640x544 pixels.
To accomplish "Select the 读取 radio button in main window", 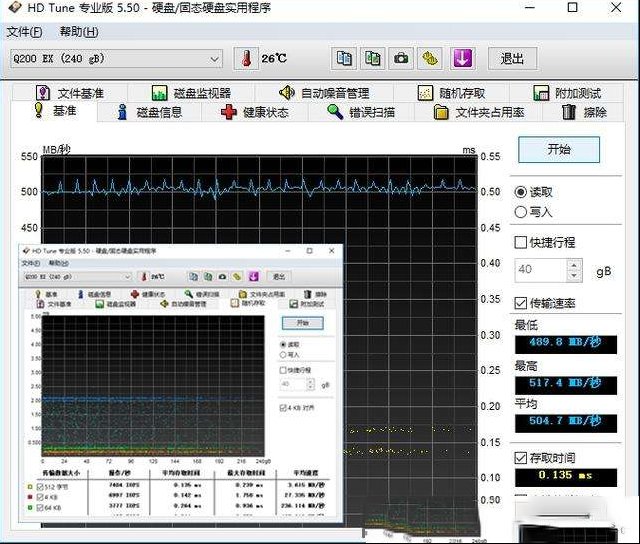I will (x=520, y=192).
